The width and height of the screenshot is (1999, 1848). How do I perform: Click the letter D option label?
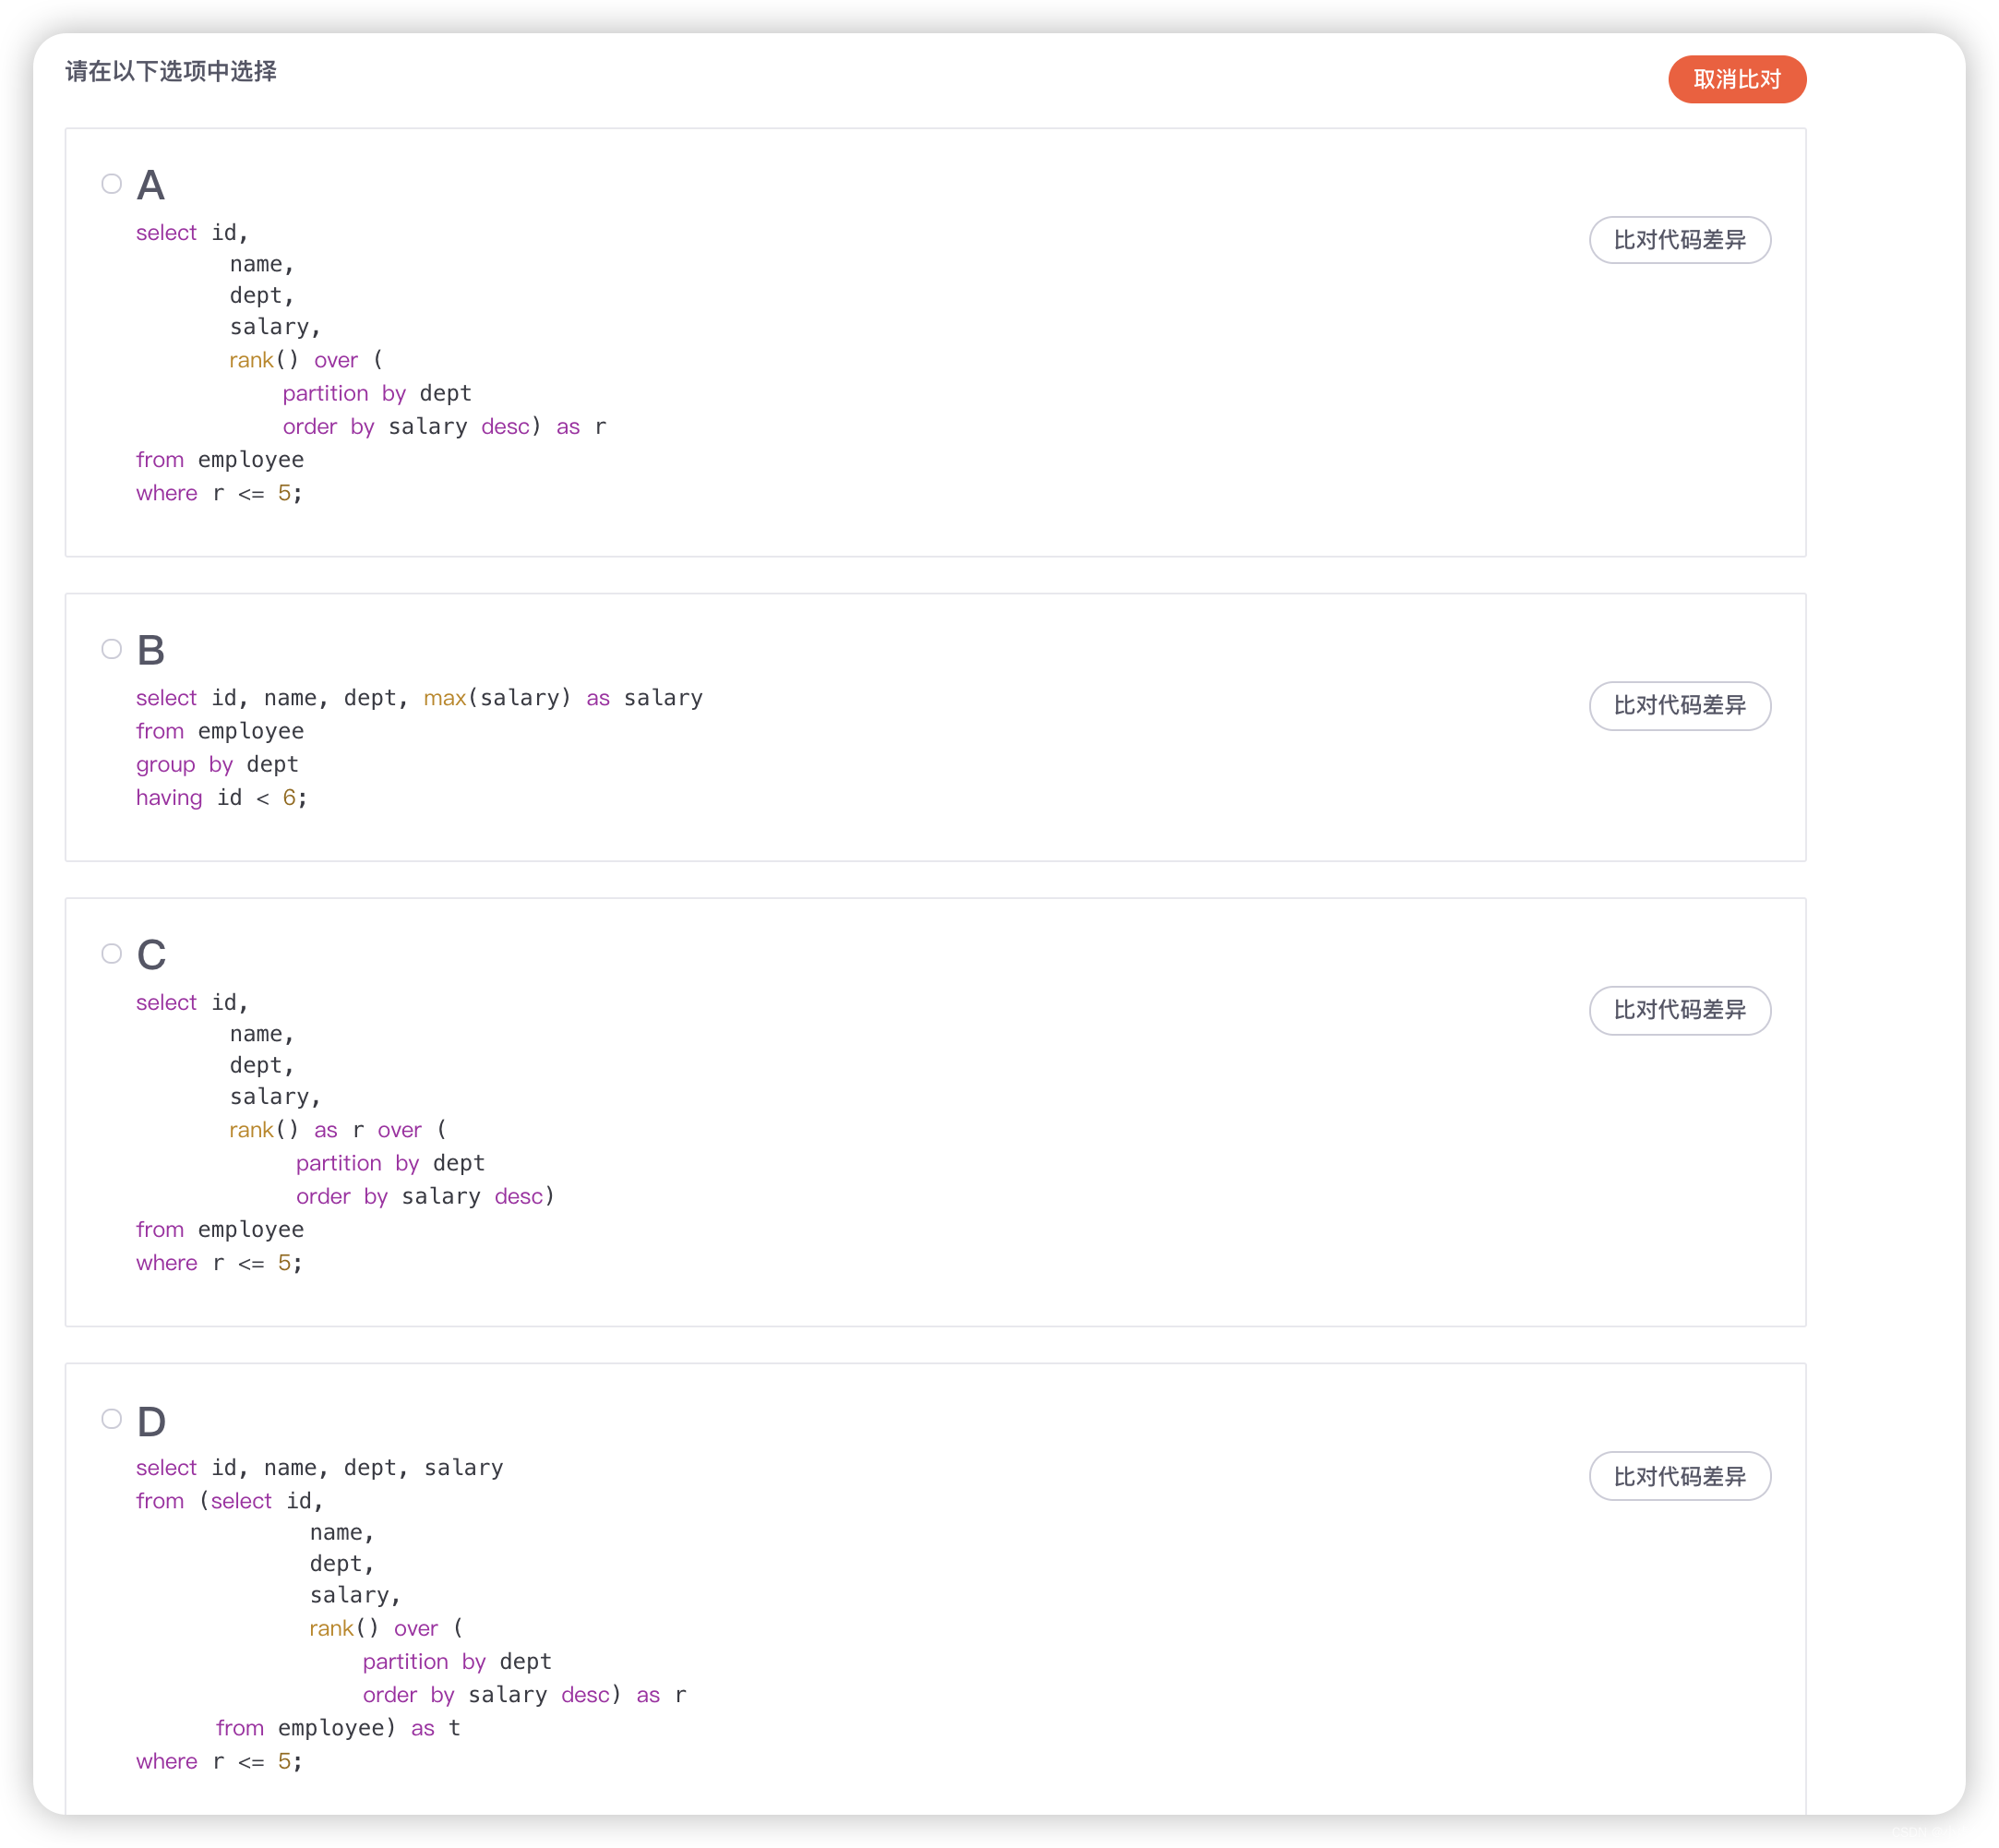pos(151,1421)
